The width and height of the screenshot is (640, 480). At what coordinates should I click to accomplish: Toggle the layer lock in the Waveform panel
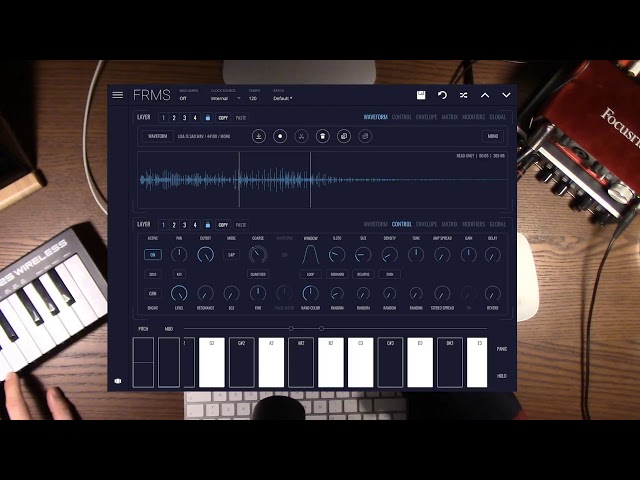coord(208,118)
